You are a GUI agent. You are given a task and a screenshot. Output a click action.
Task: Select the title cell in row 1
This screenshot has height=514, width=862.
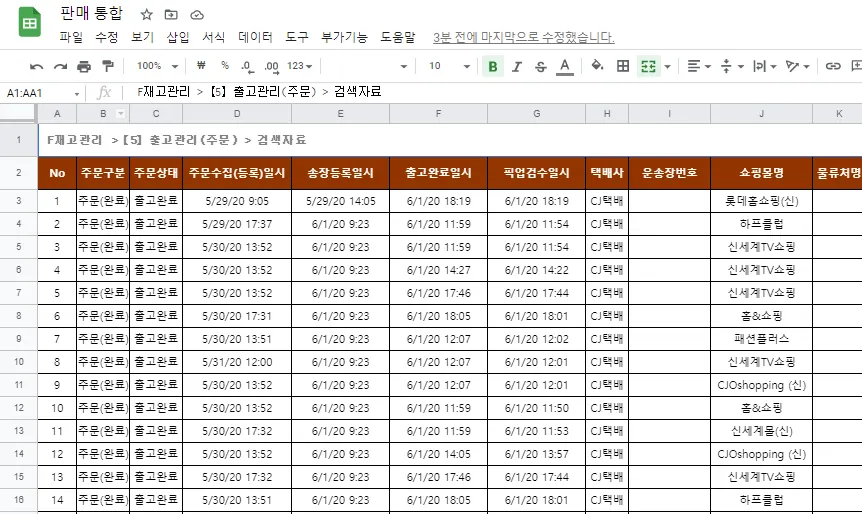click(450, 140)
